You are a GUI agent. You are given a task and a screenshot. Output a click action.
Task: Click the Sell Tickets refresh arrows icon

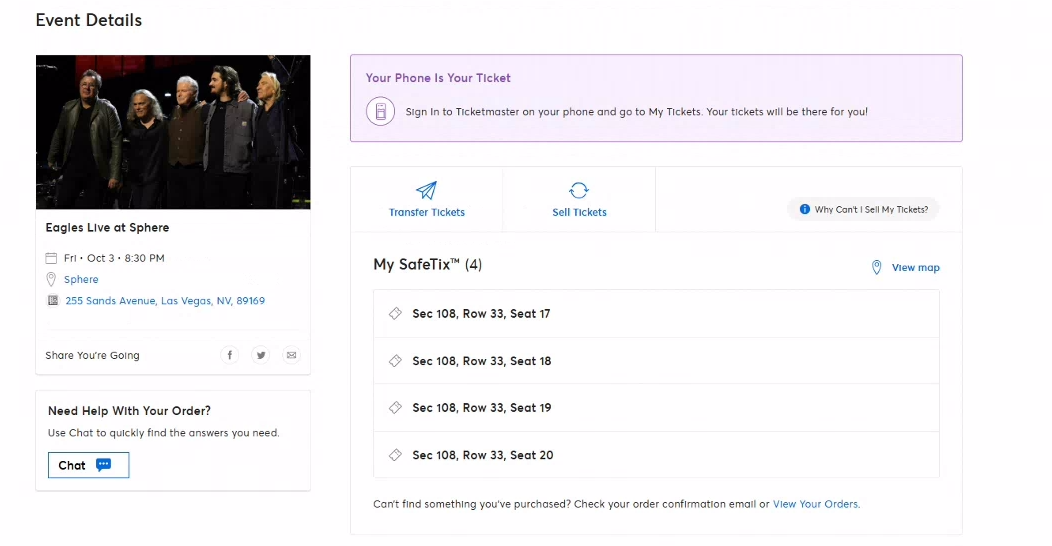pyautogui.click(x=579, y=190)
